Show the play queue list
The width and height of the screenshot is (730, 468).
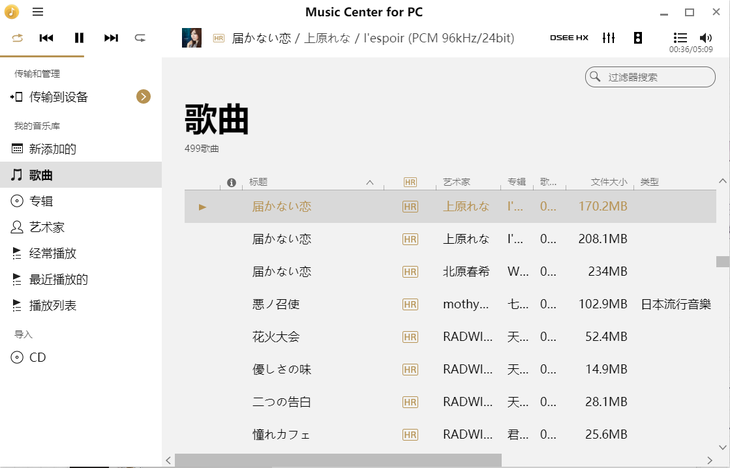coord(680,38)
